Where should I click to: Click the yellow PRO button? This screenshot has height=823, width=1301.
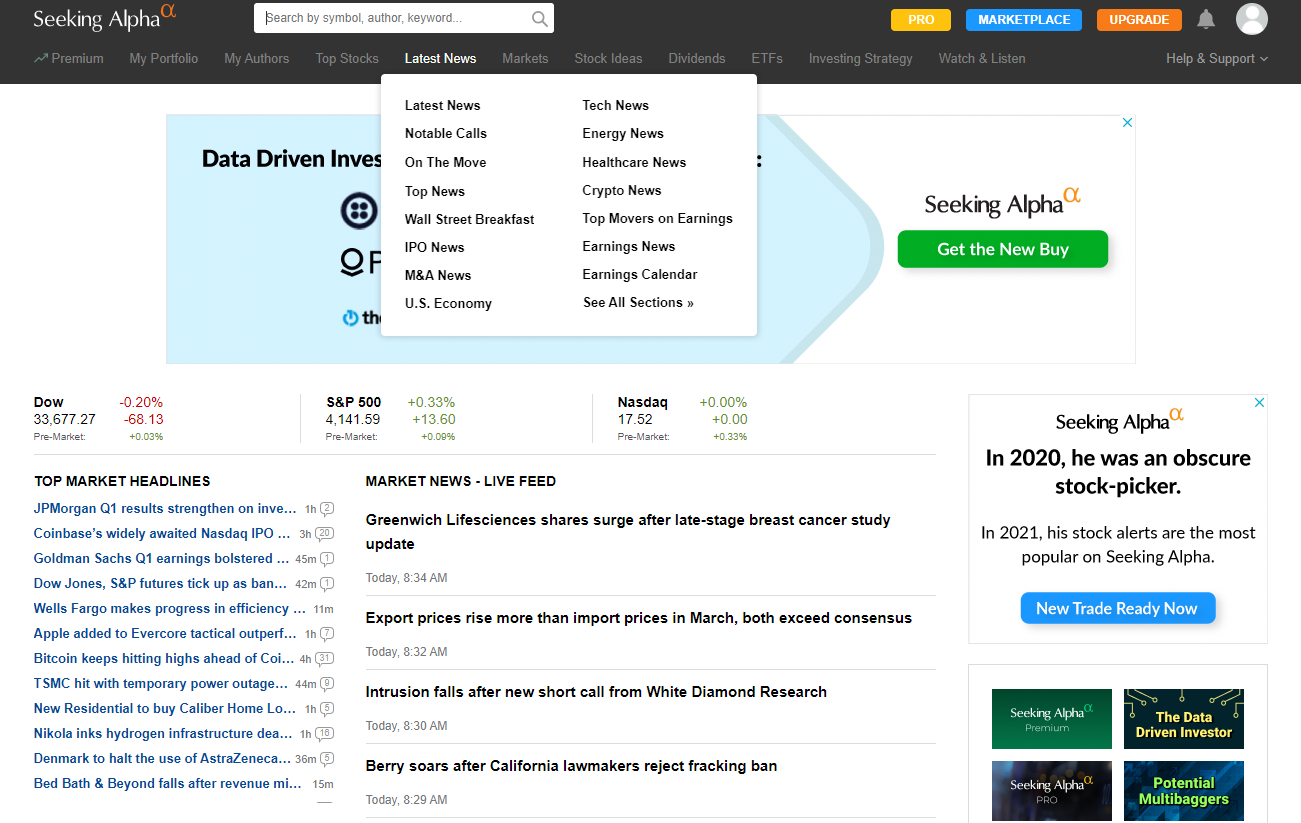[x=921, y=19]
